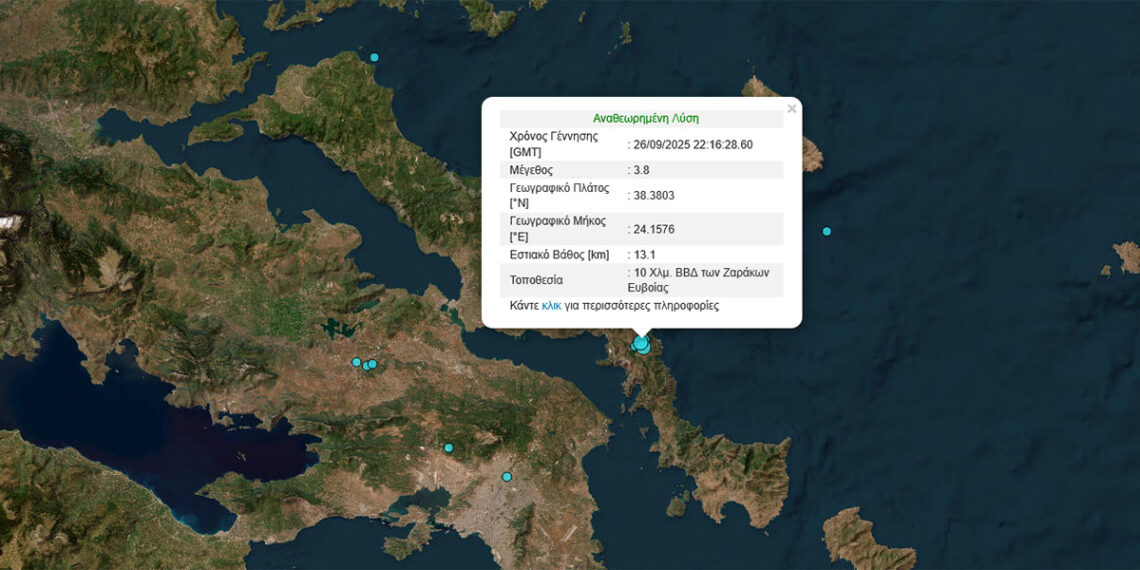Select the 'Εστιακό Βάθος [km]' label
Image resolution: width=1140 pixels, height=570 pixels.
(x=559, y=255)
